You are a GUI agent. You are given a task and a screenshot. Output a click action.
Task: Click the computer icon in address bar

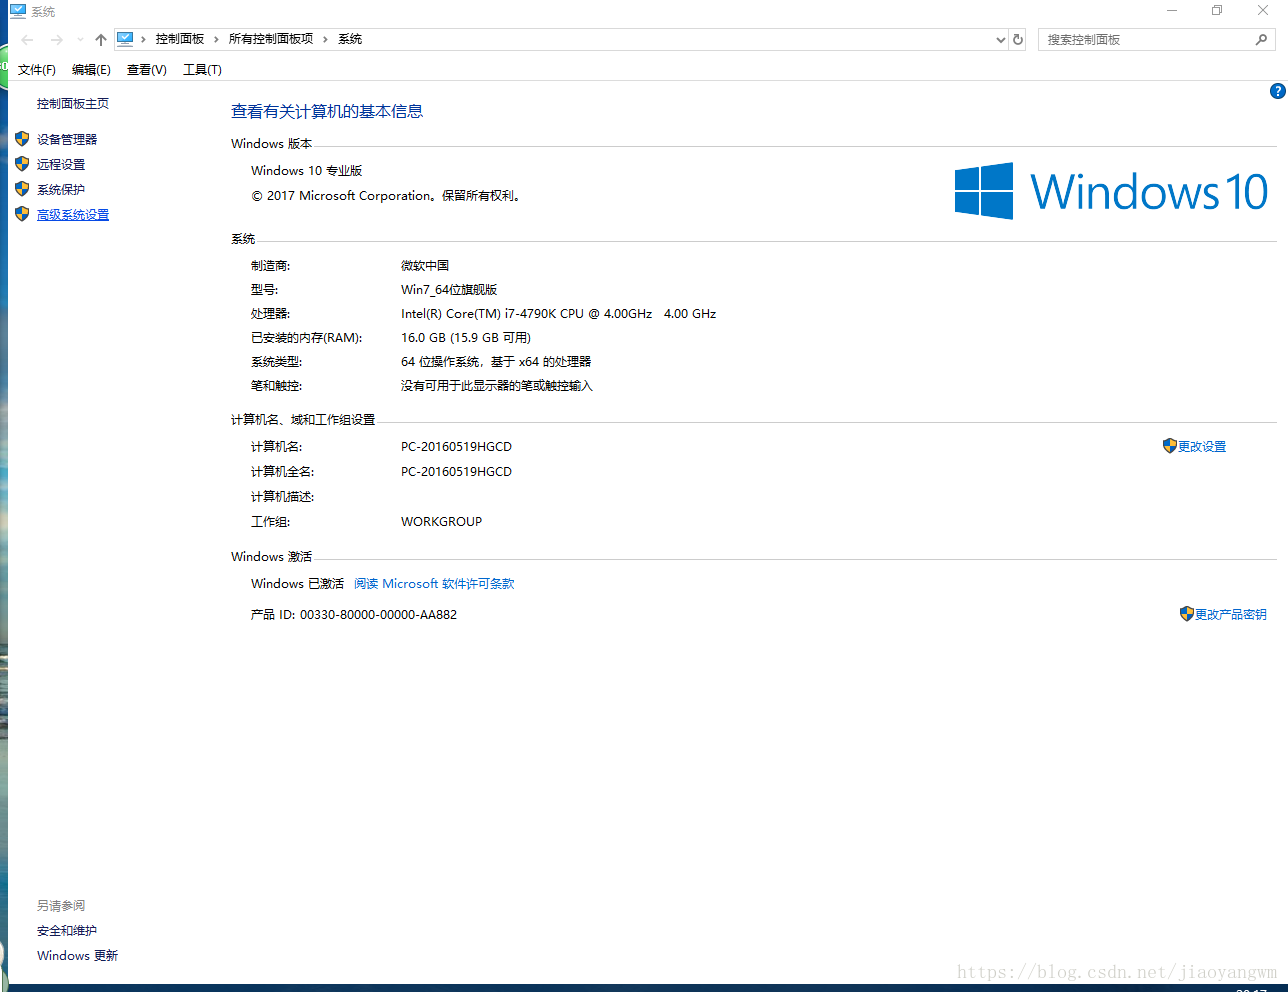click(125, 39)
